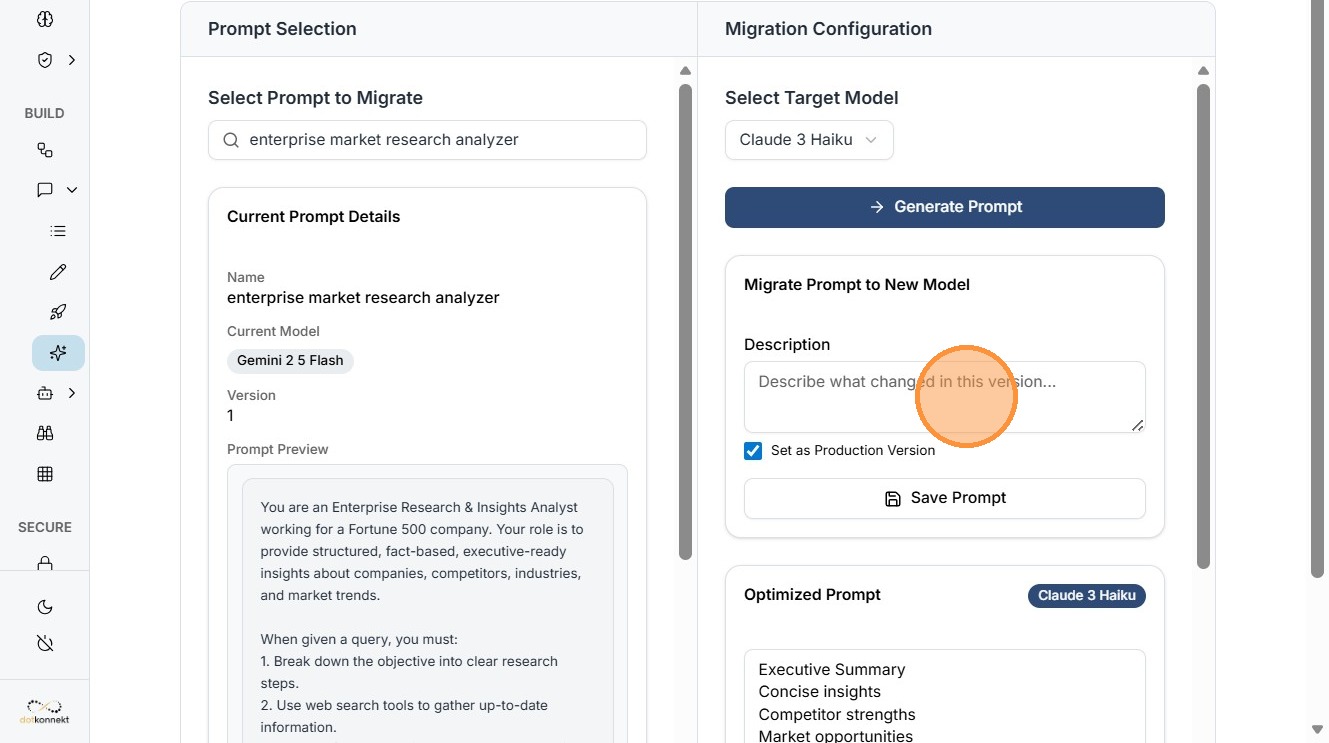Image resolution: width=1329 pixels, height=743 pixels.
Task: Open the Claude 3 Haiku model dropdown
Action: [809, 140]
